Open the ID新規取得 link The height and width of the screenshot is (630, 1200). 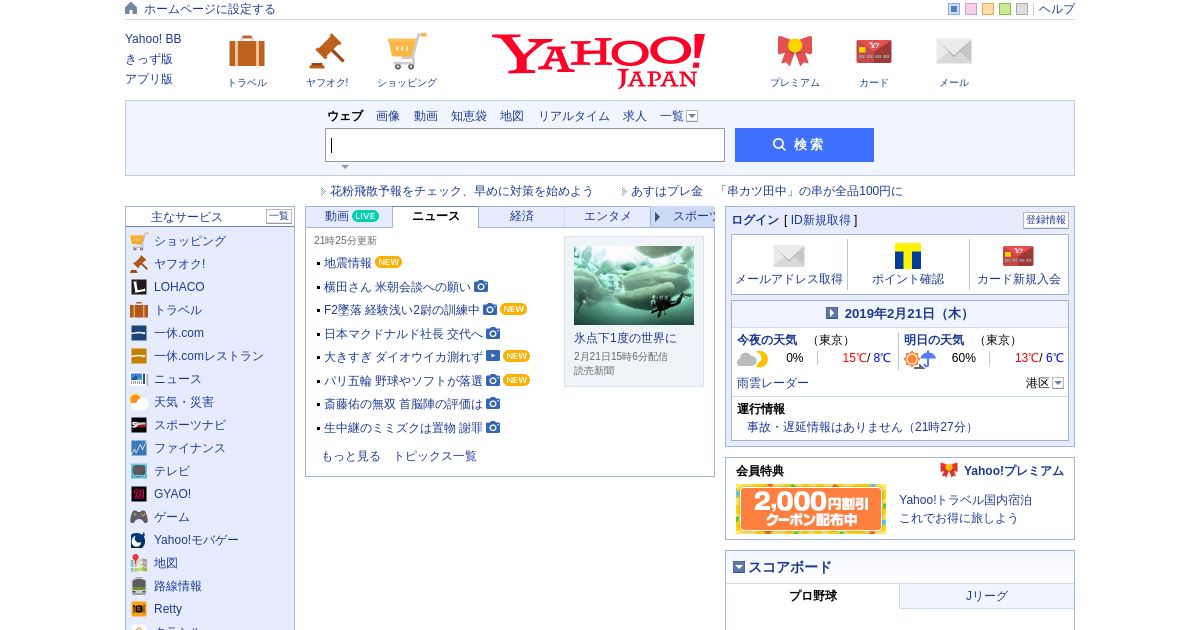[820, 220]
